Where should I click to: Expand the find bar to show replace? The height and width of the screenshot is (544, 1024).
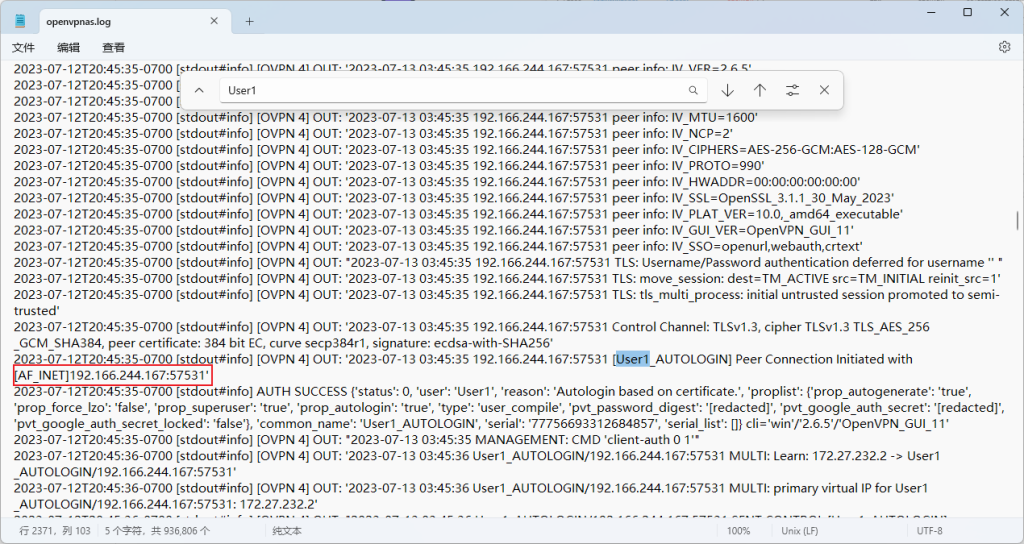tap(199, 90)
